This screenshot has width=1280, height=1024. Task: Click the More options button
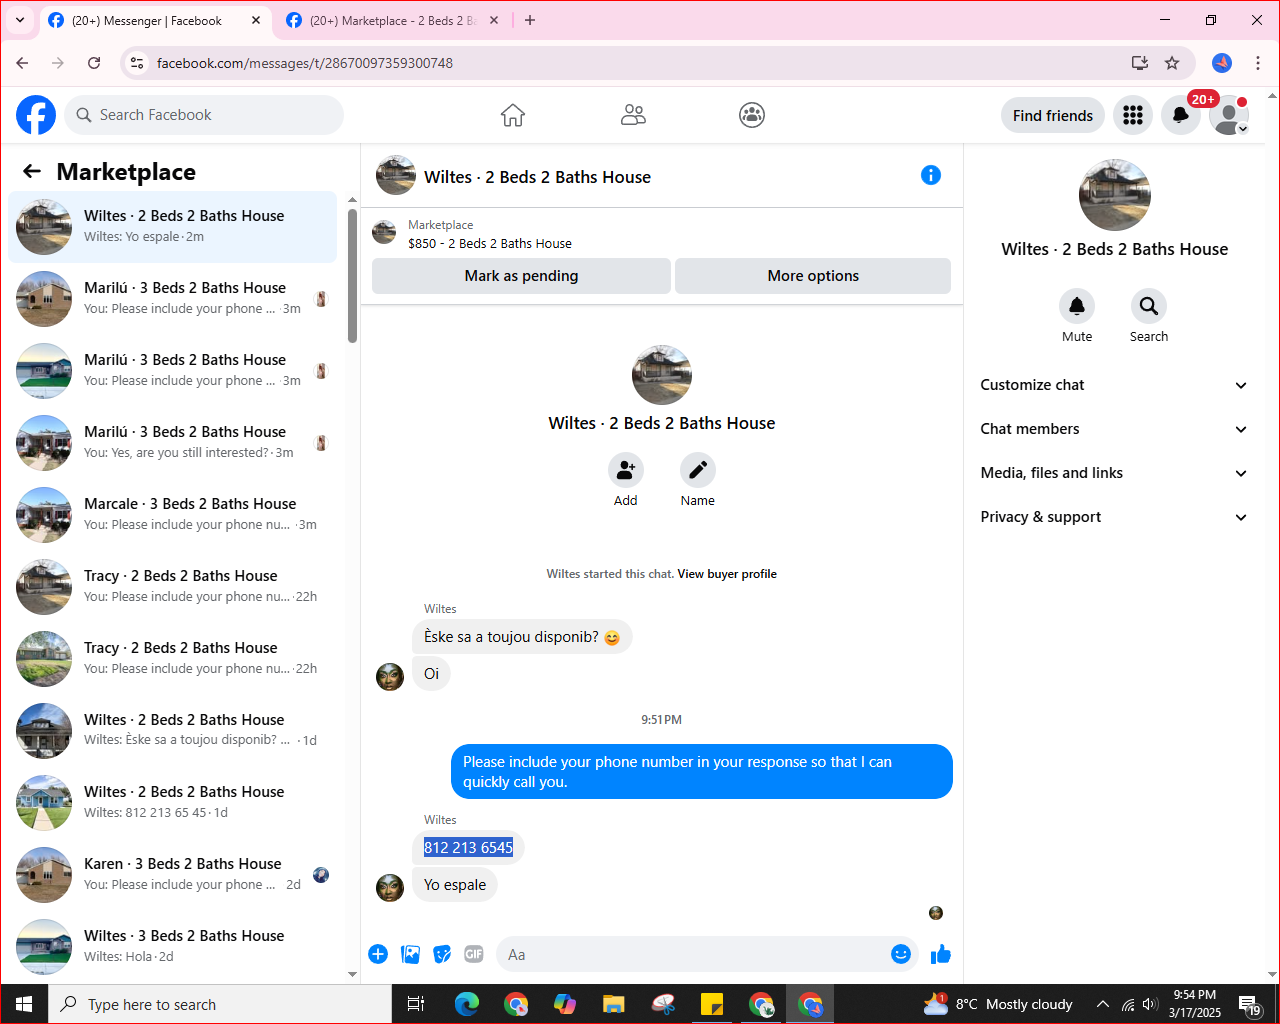(x=813, y=276)
